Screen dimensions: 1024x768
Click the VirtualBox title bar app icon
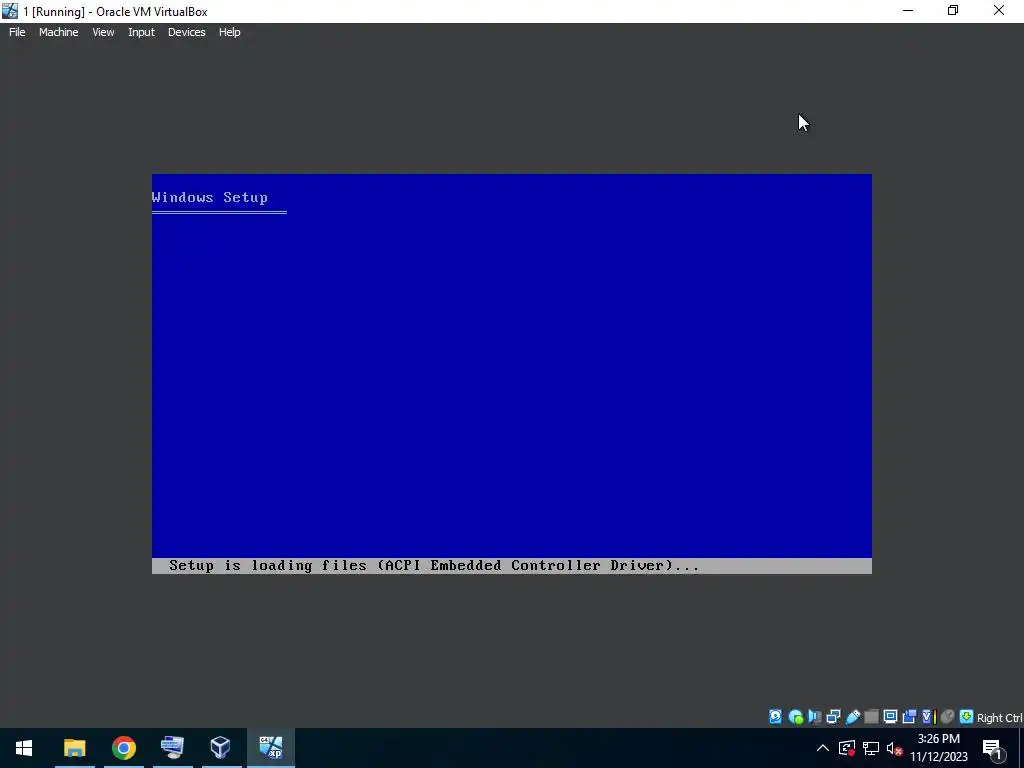tap(10, 11)
